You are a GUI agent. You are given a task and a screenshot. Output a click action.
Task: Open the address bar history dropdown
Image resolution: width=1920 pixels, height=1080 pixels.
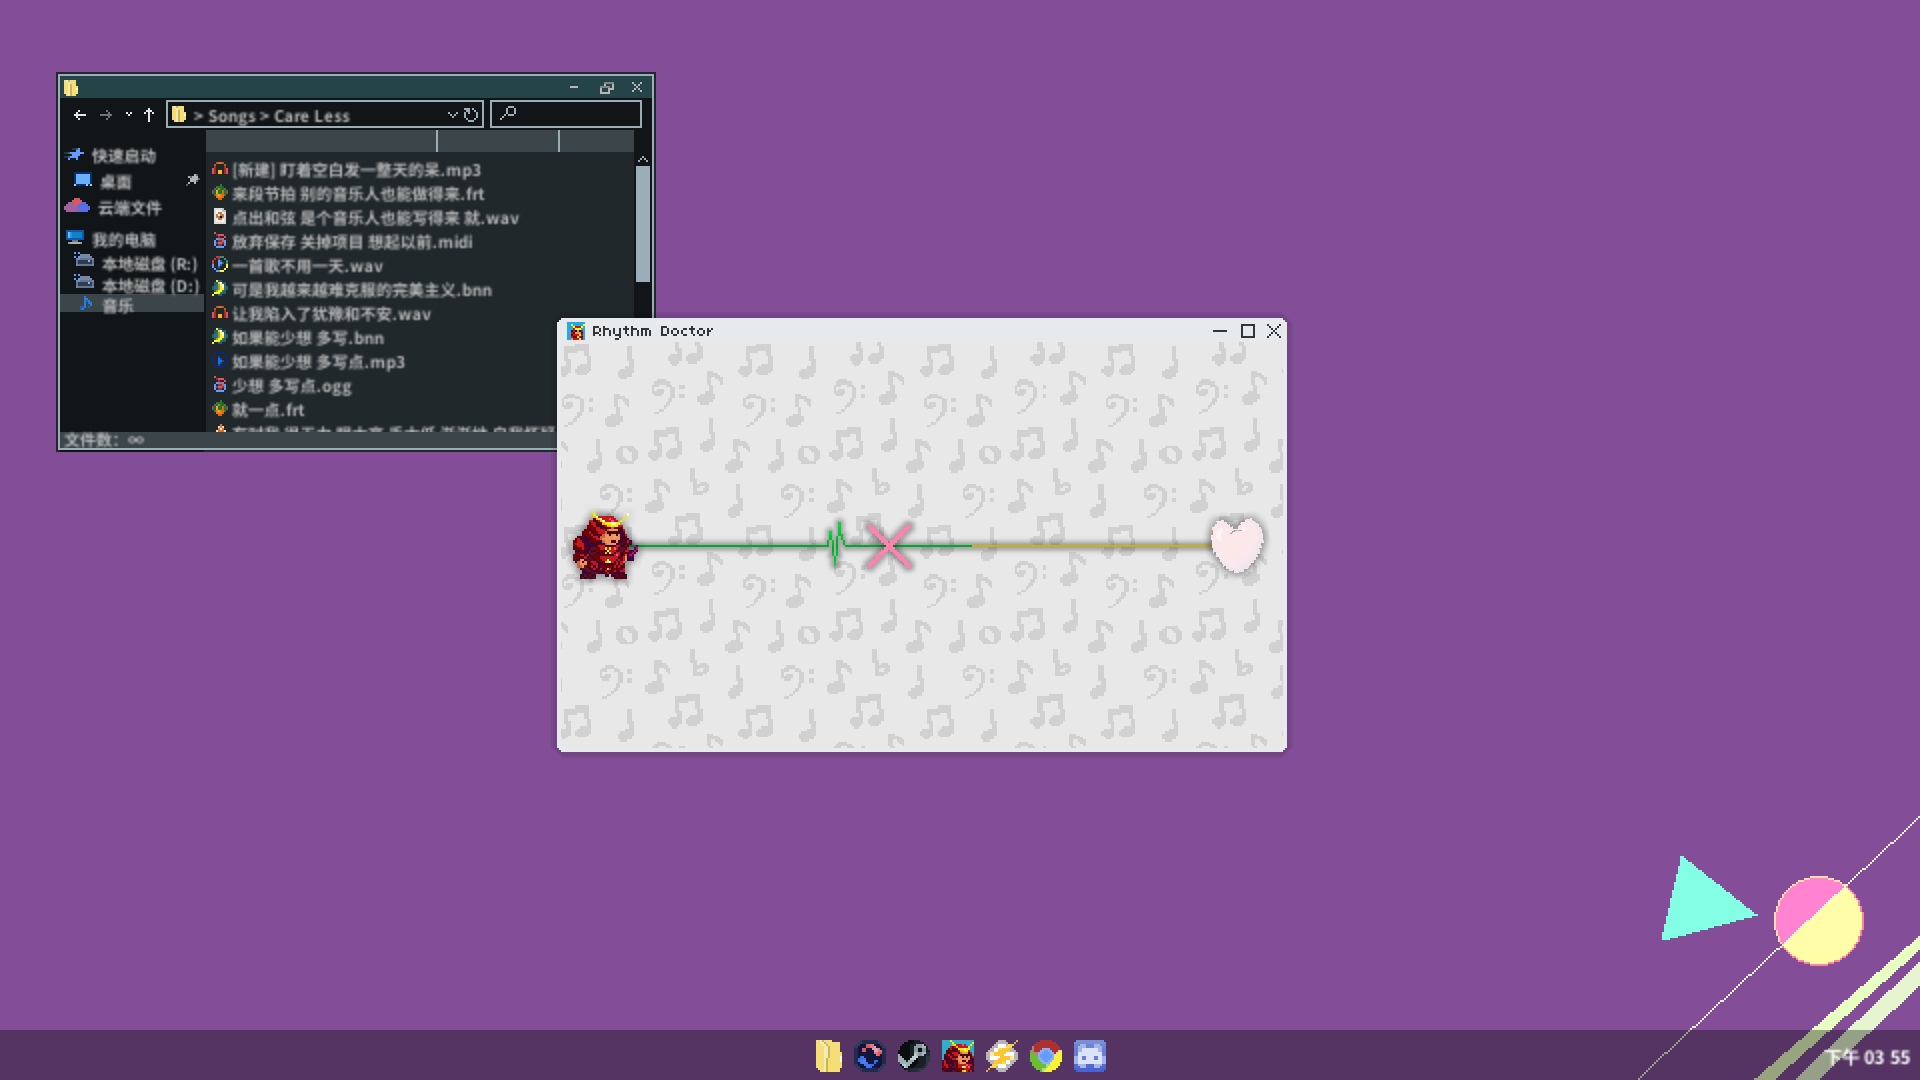click(452, 115)
